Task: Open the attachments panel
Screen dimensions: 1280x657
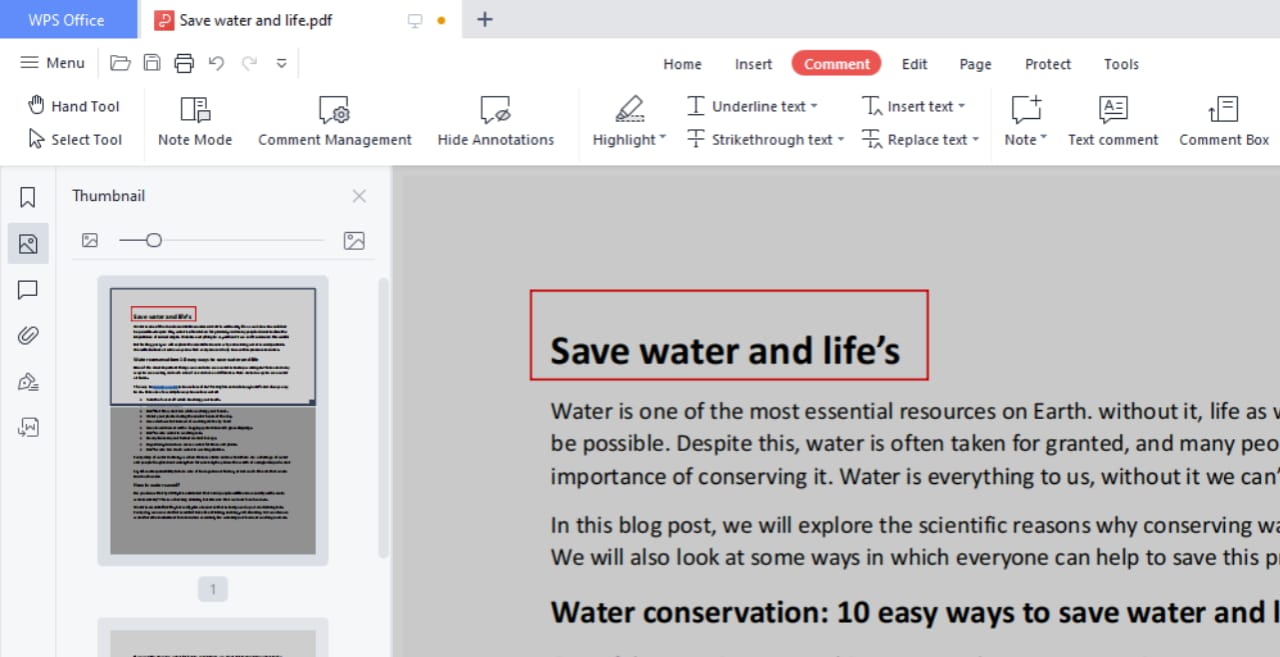Action: pyautogui.click(x=27, y=335)
